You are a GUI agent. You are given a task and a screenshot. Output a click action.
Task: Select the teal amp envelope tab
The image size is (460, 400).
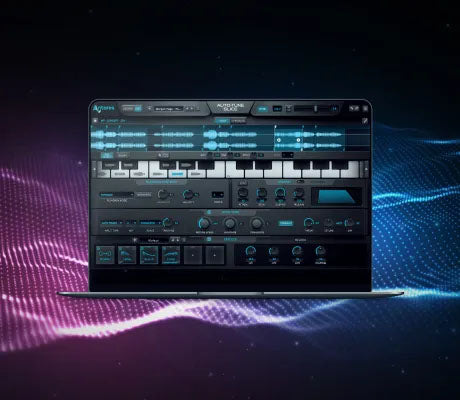point(284,182)
